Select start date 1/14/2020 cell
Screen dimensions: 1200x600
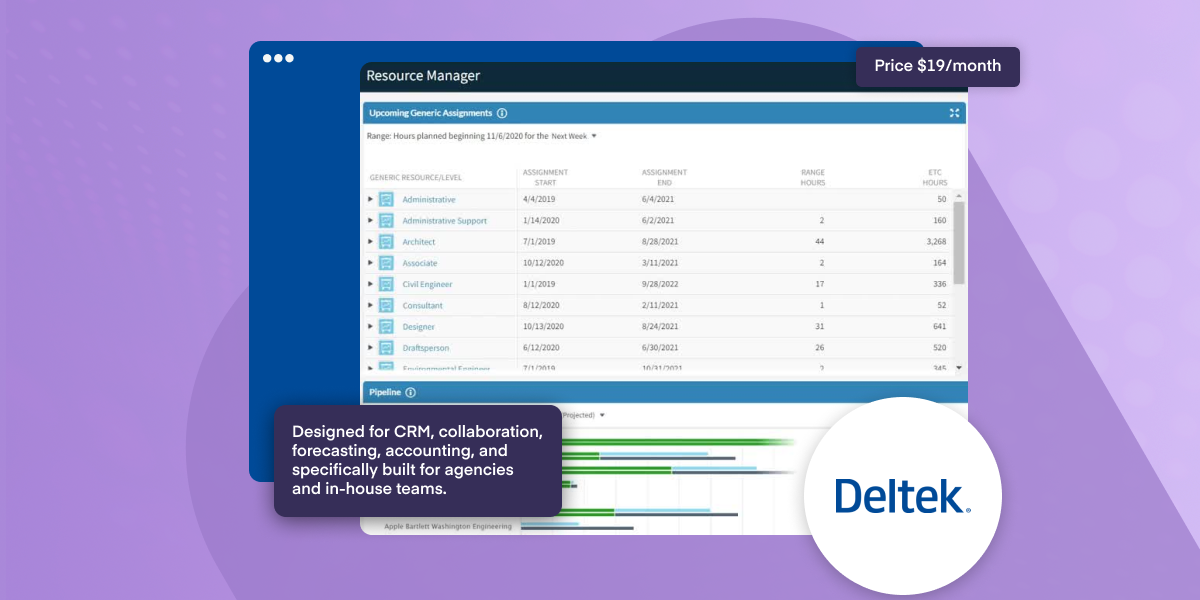tap(541, 221)
